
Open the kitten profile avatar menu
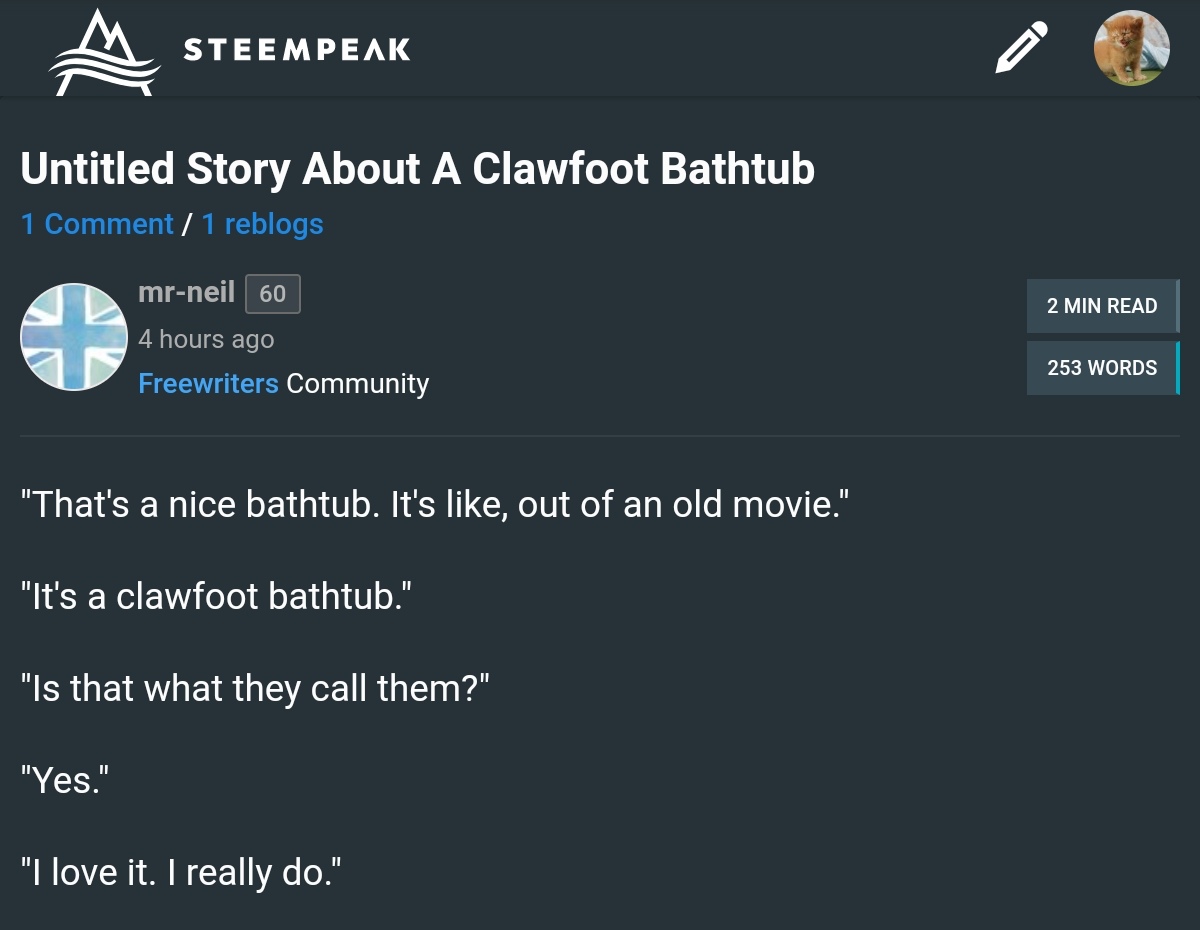pos(1131,48)
